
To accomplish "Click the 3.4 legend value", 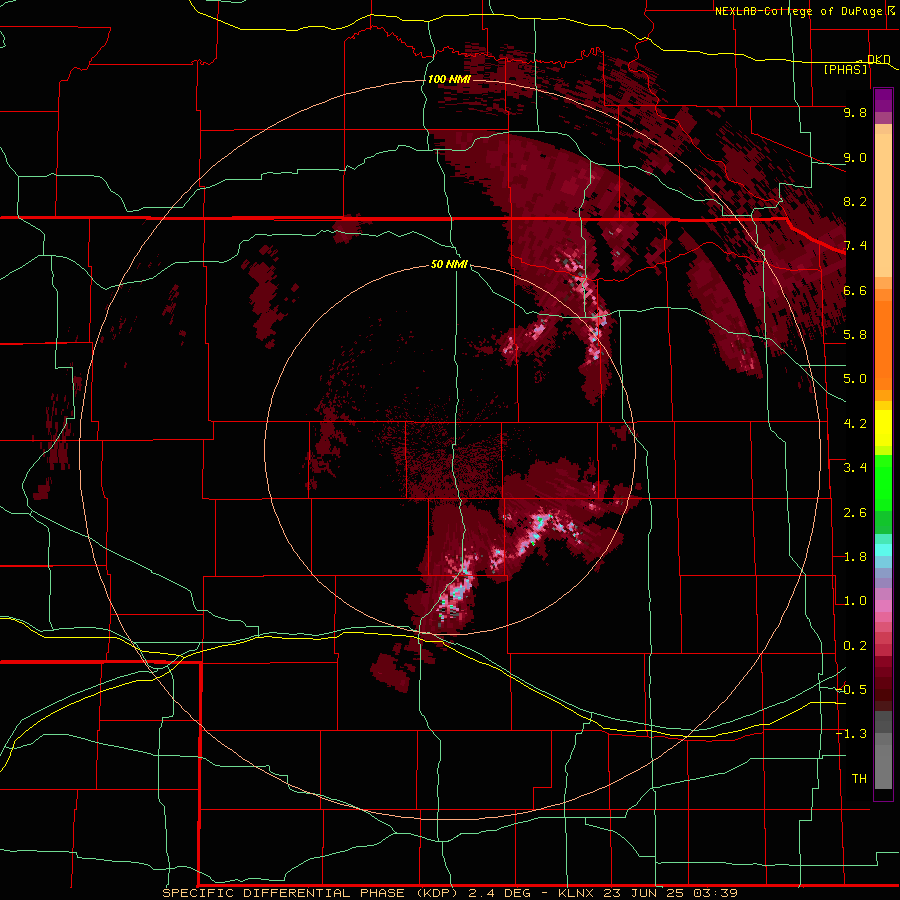I will [855, 468].
